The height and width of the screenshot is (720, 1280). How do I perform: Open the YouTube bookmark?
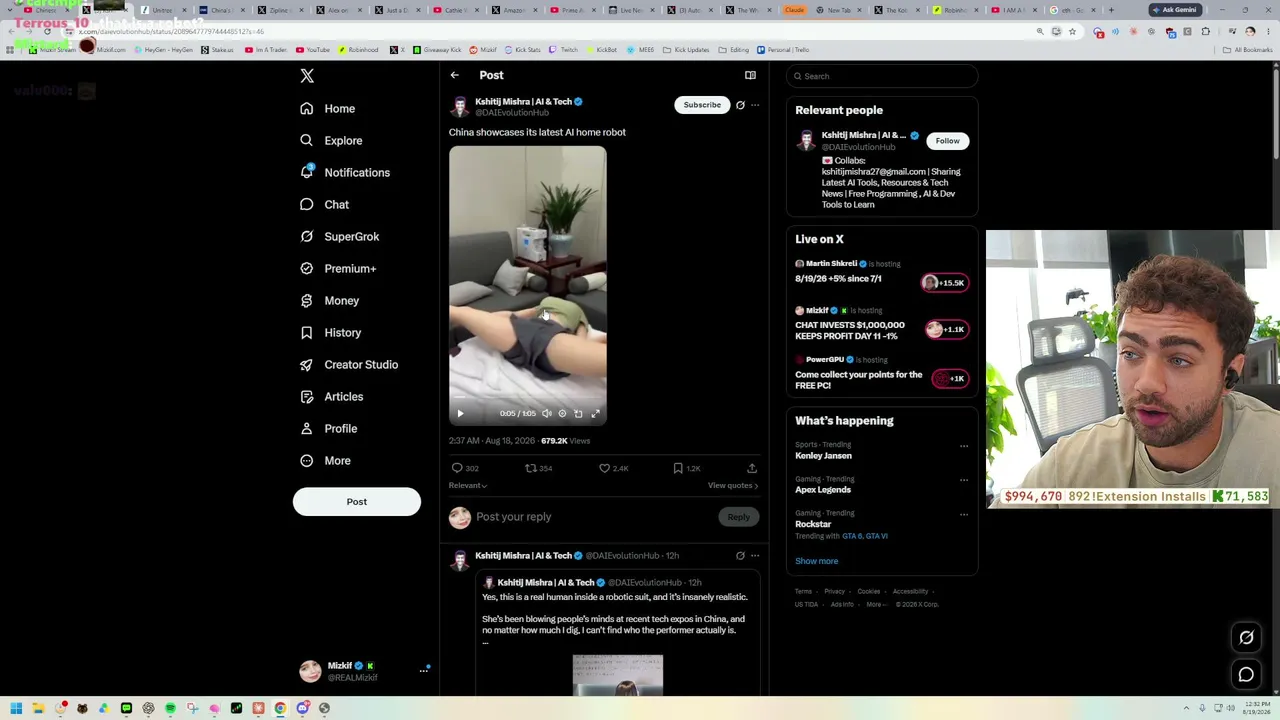click(313, 49)
